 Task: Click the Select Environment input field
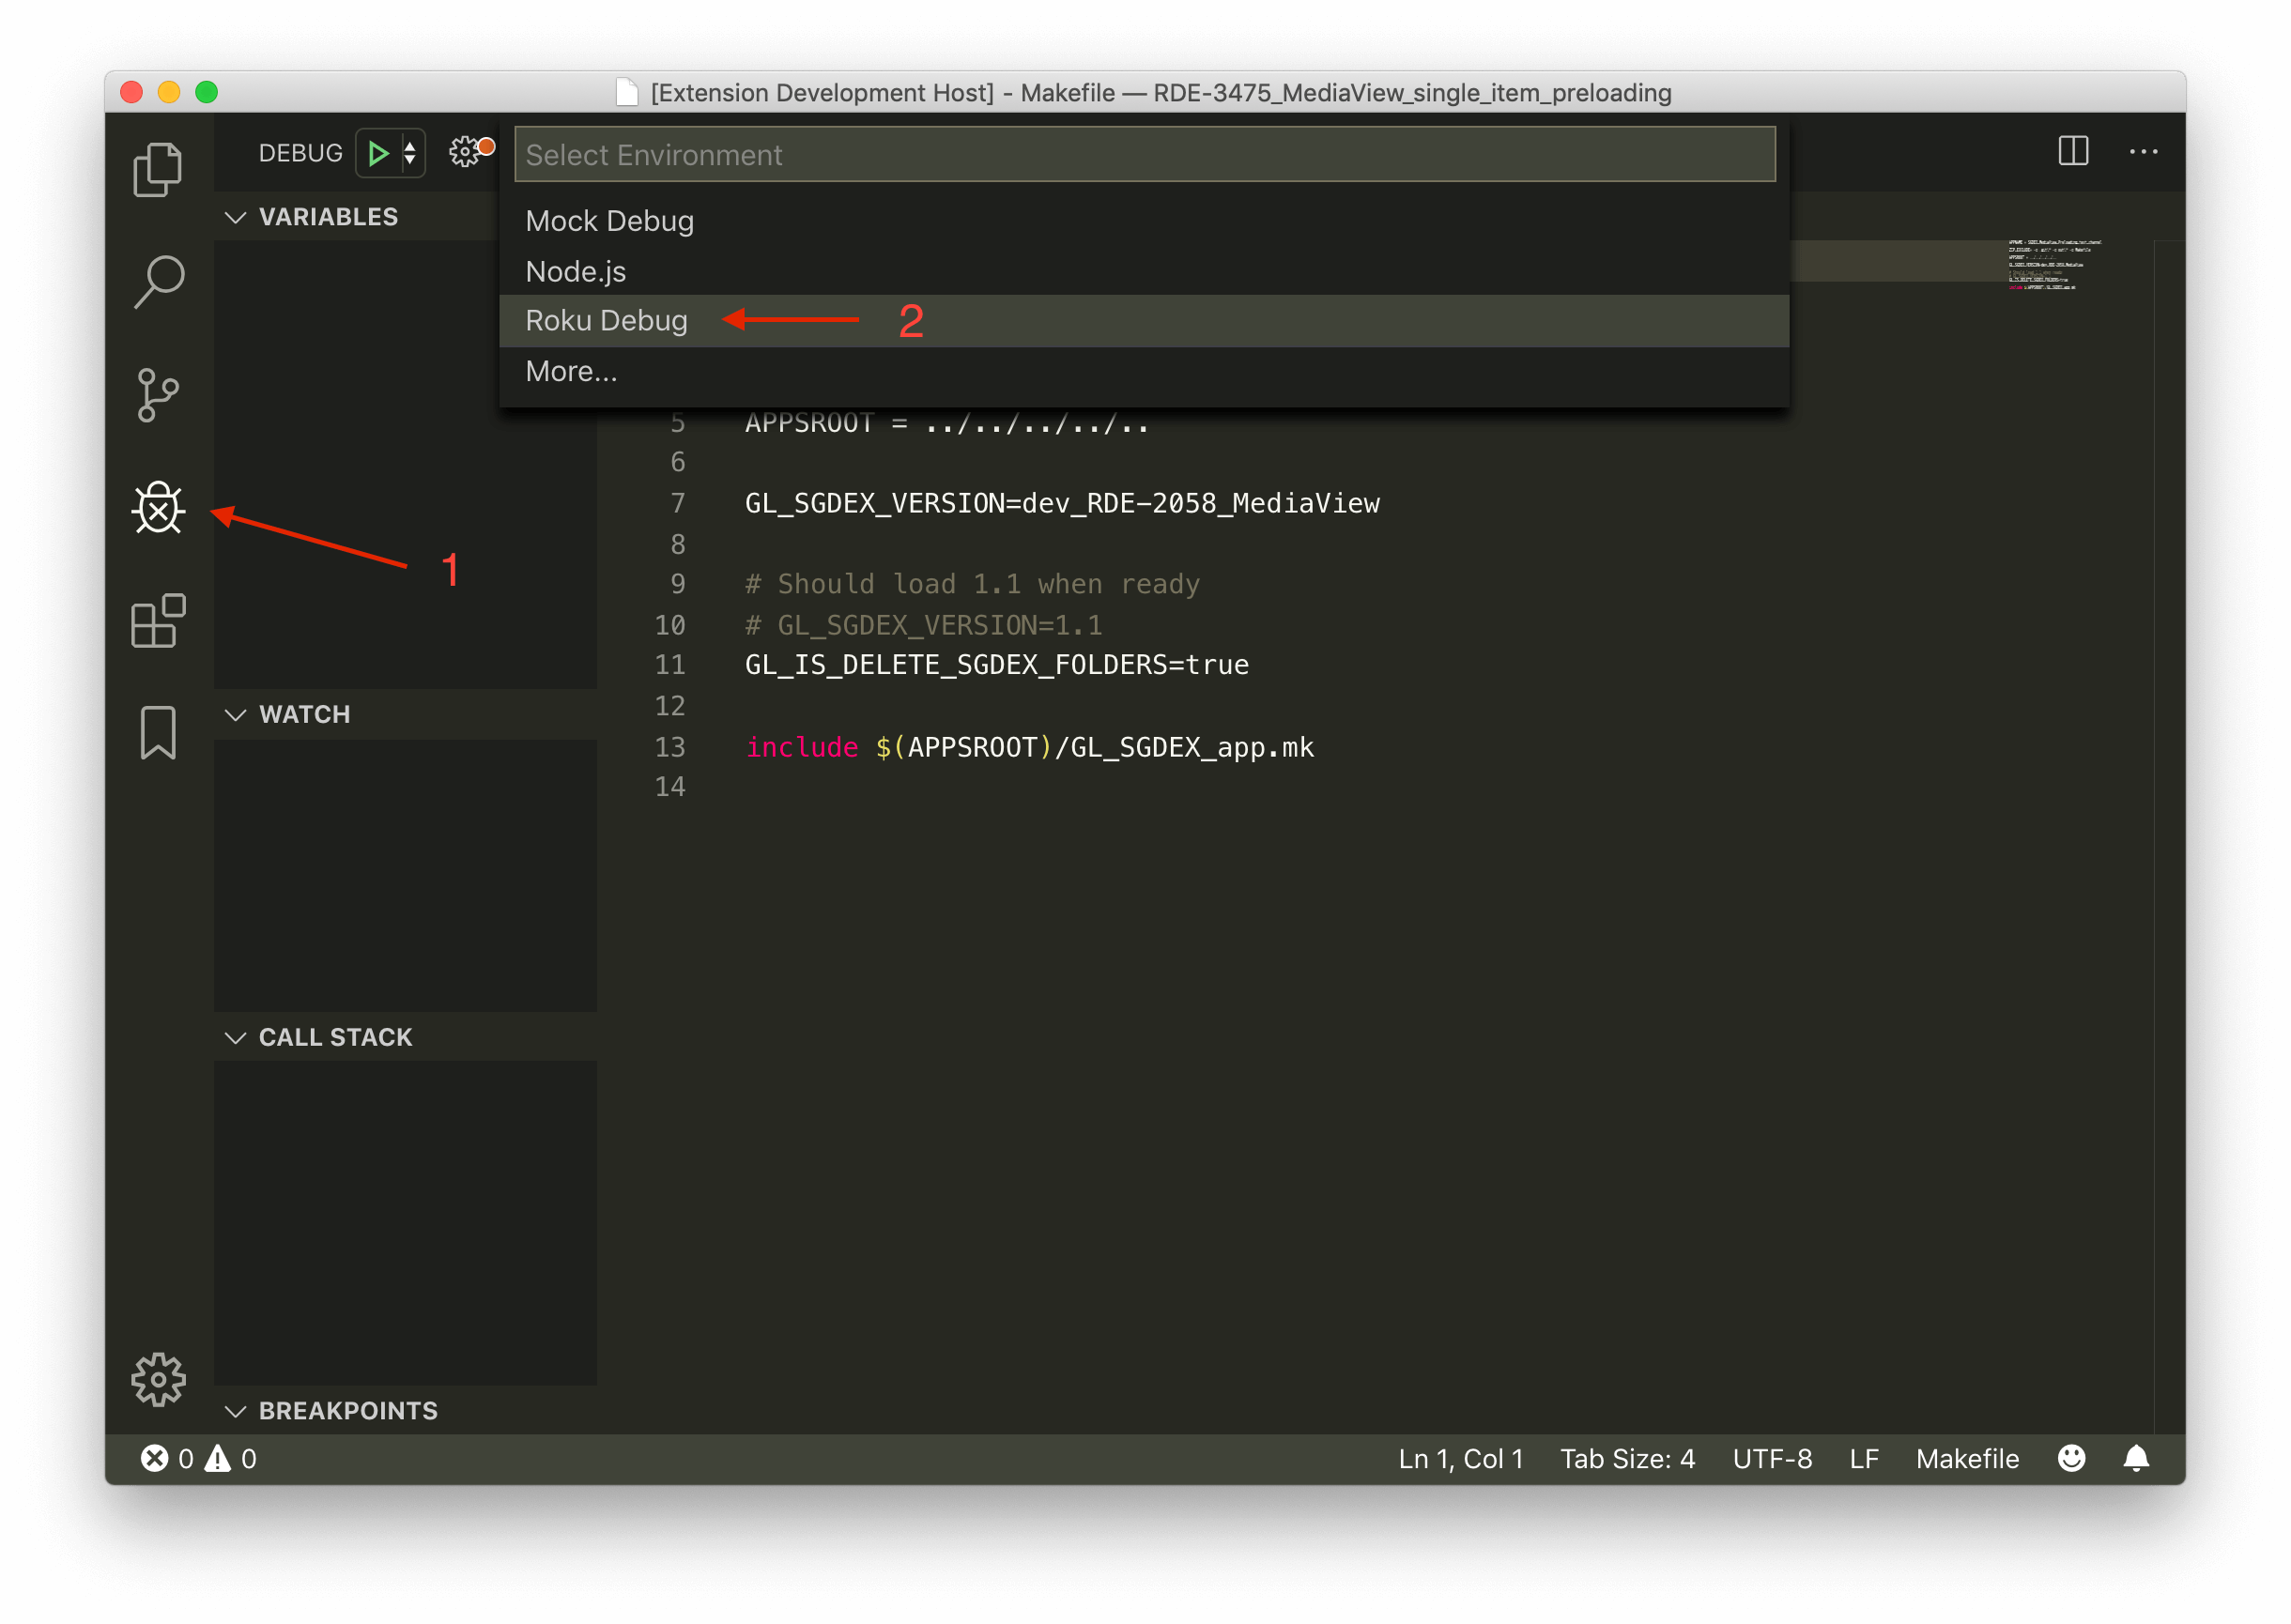[1144, 155]
